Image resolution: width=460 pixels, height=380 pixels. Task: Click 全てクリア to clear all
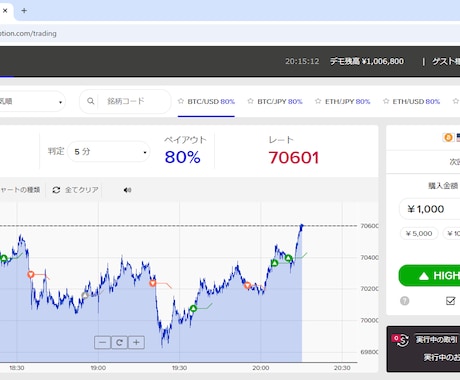(x=82, y=190)
